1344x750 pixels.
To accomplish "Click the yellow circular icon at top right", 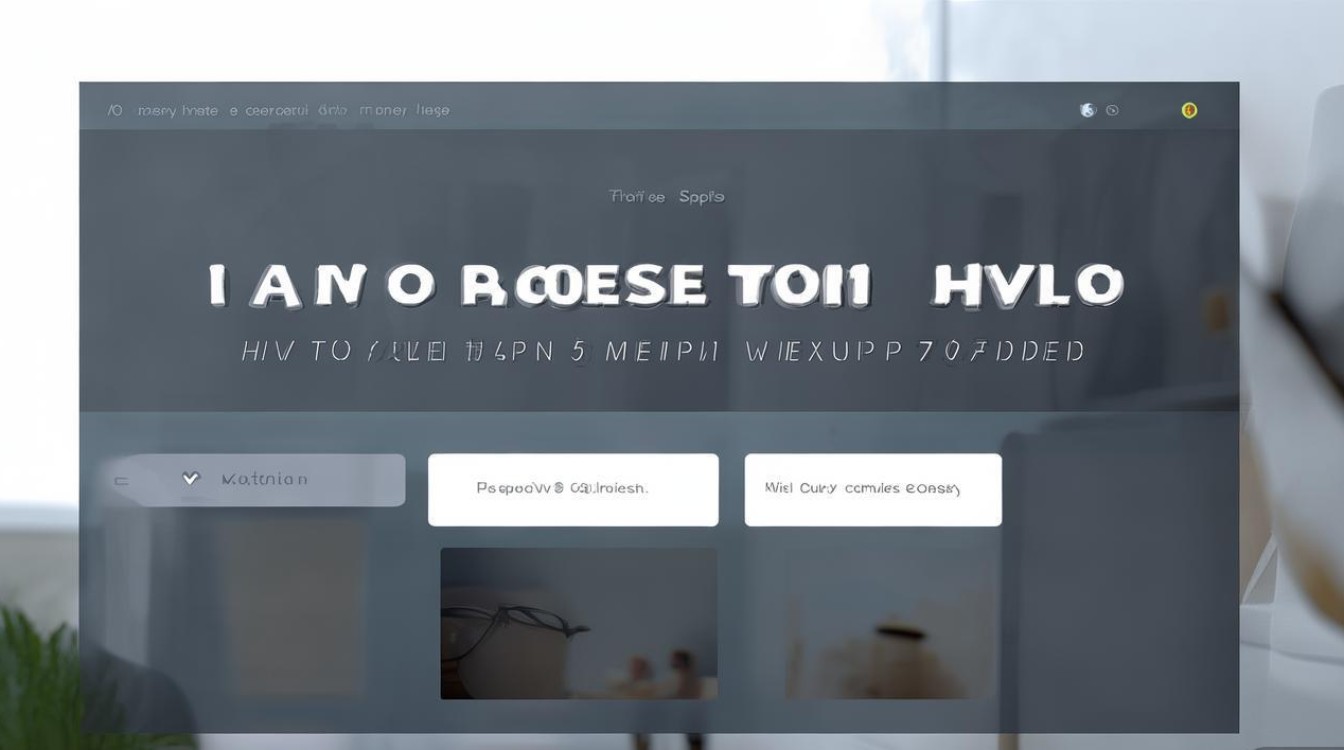I will (1189, 110).
